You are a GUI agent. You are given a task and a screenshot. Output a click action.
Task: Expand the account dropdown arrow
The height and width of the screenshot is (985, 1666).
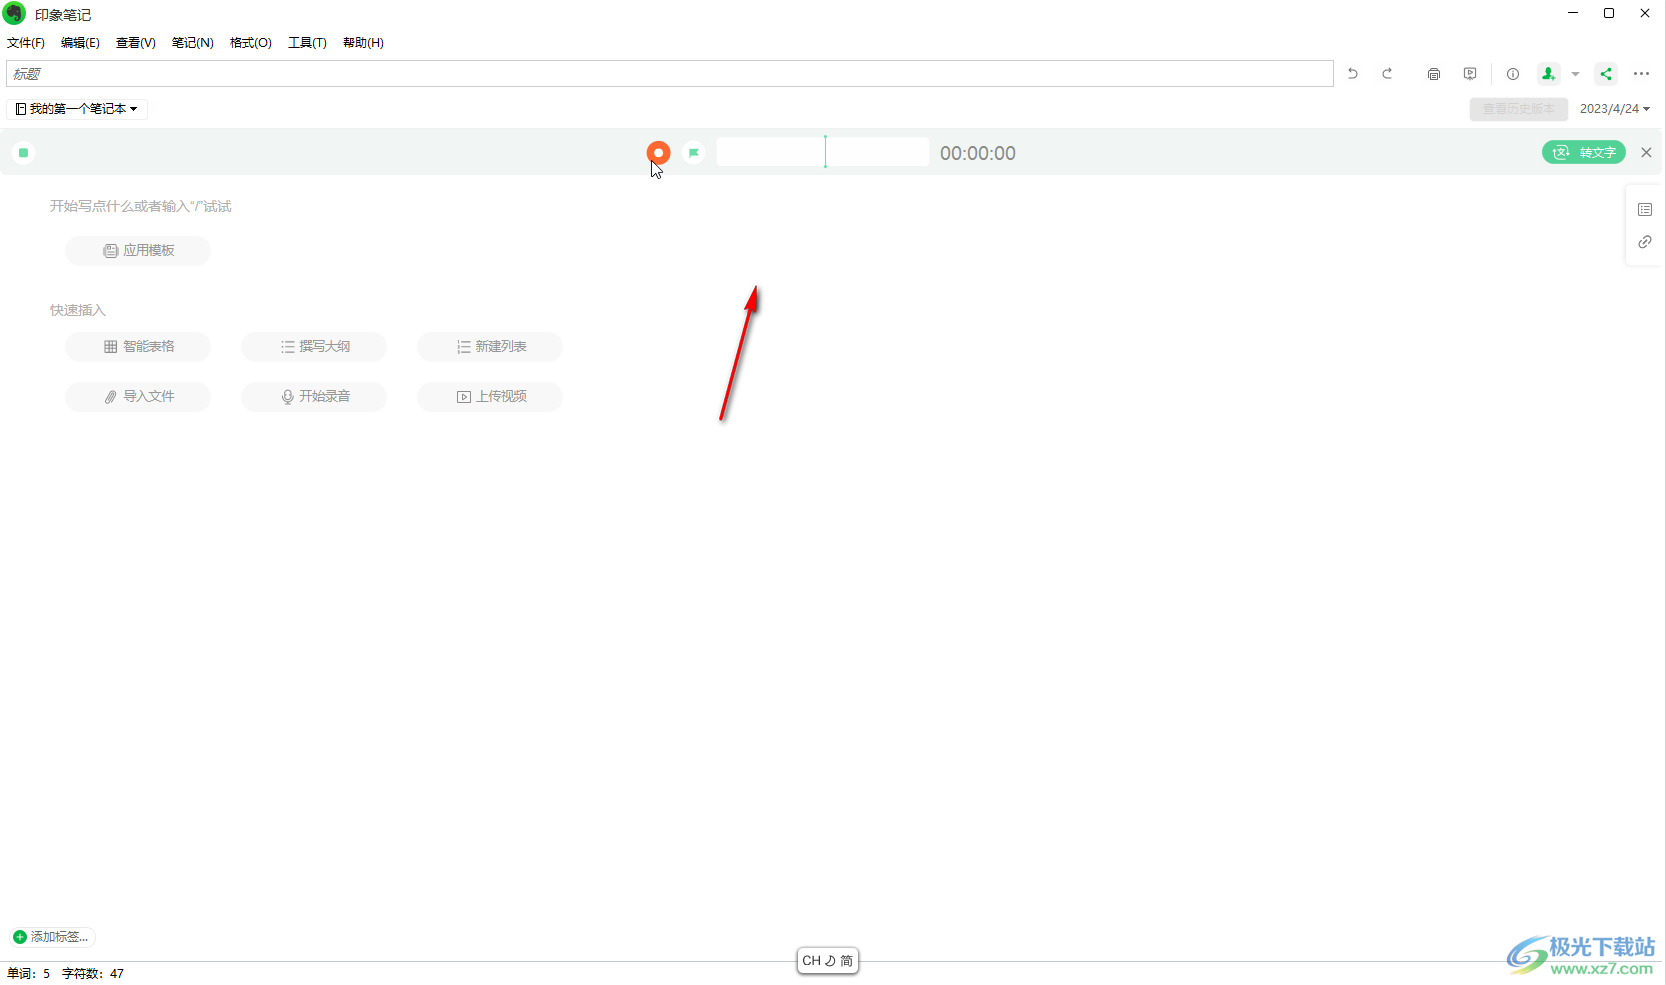point(1576,74)
